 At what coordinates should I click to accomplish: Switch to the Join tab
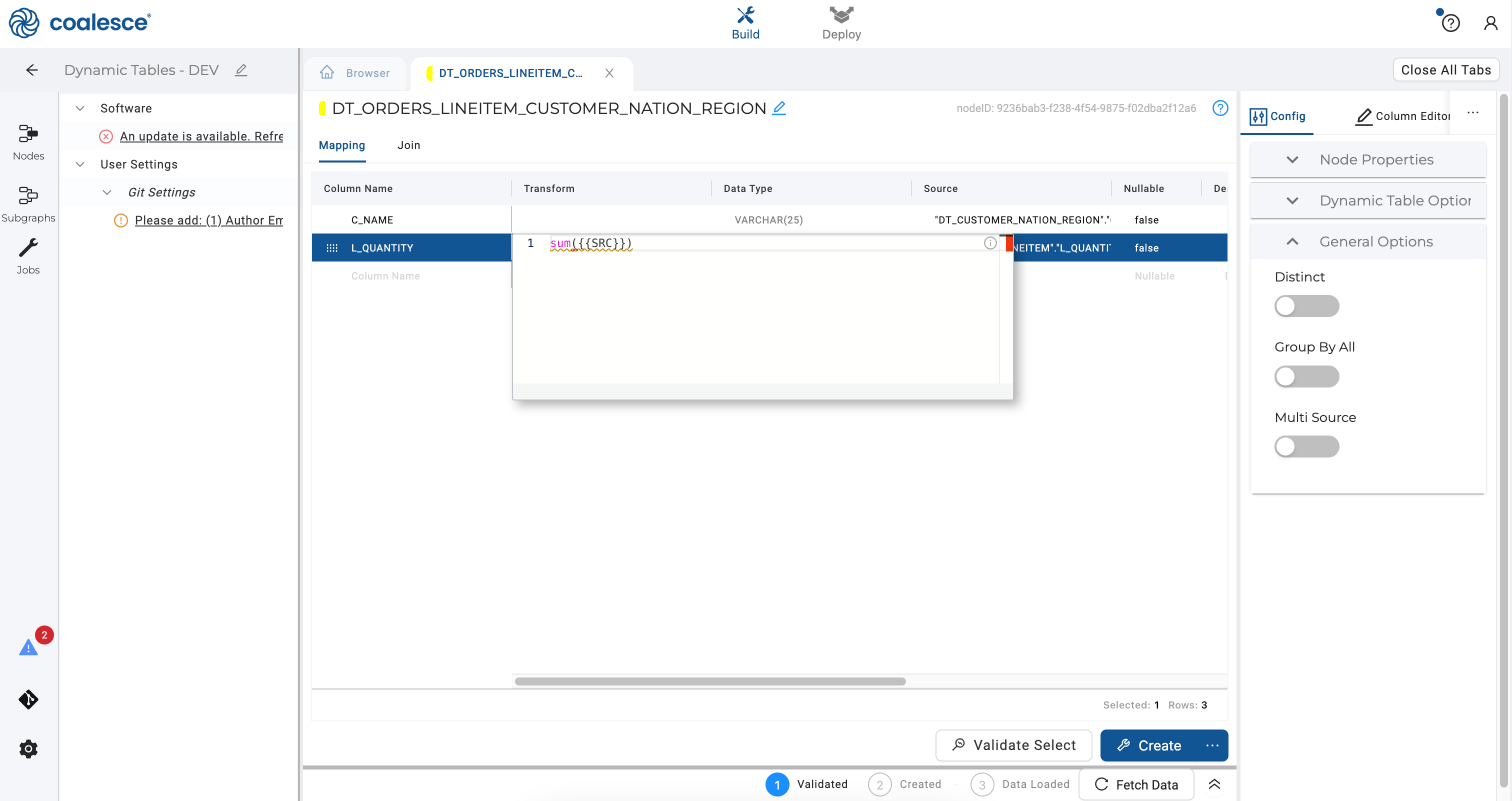pyautogui.click(x=408, y=145)
